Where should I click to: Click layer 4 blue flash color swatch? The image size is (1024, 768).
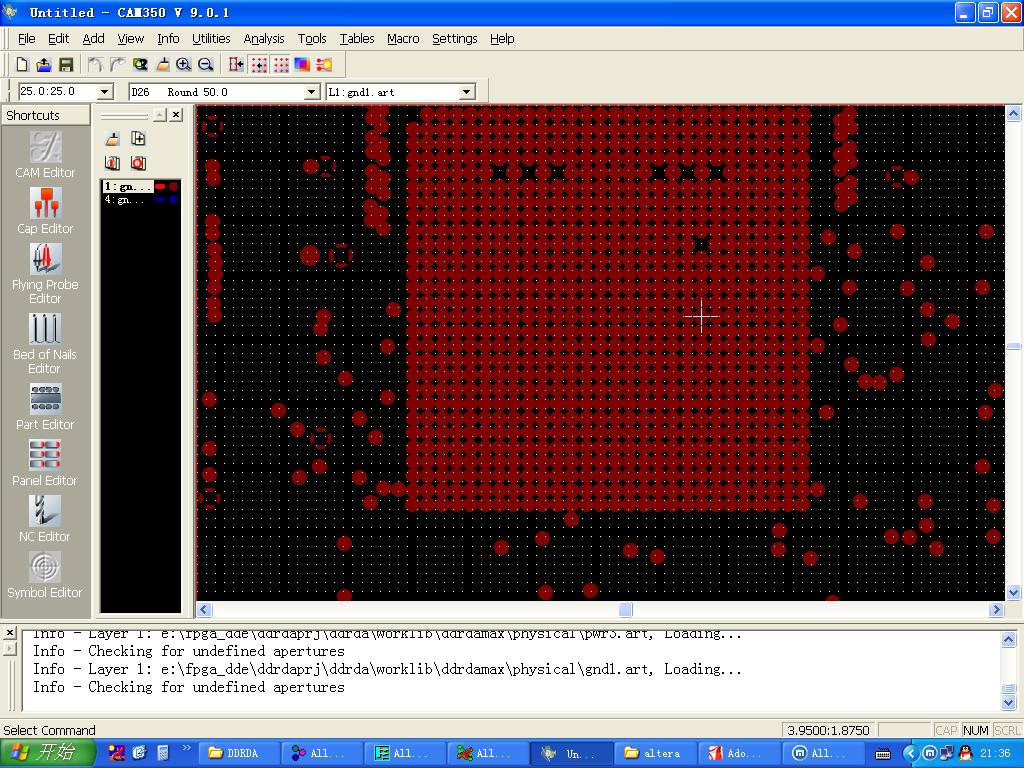(x=174, y=200)
